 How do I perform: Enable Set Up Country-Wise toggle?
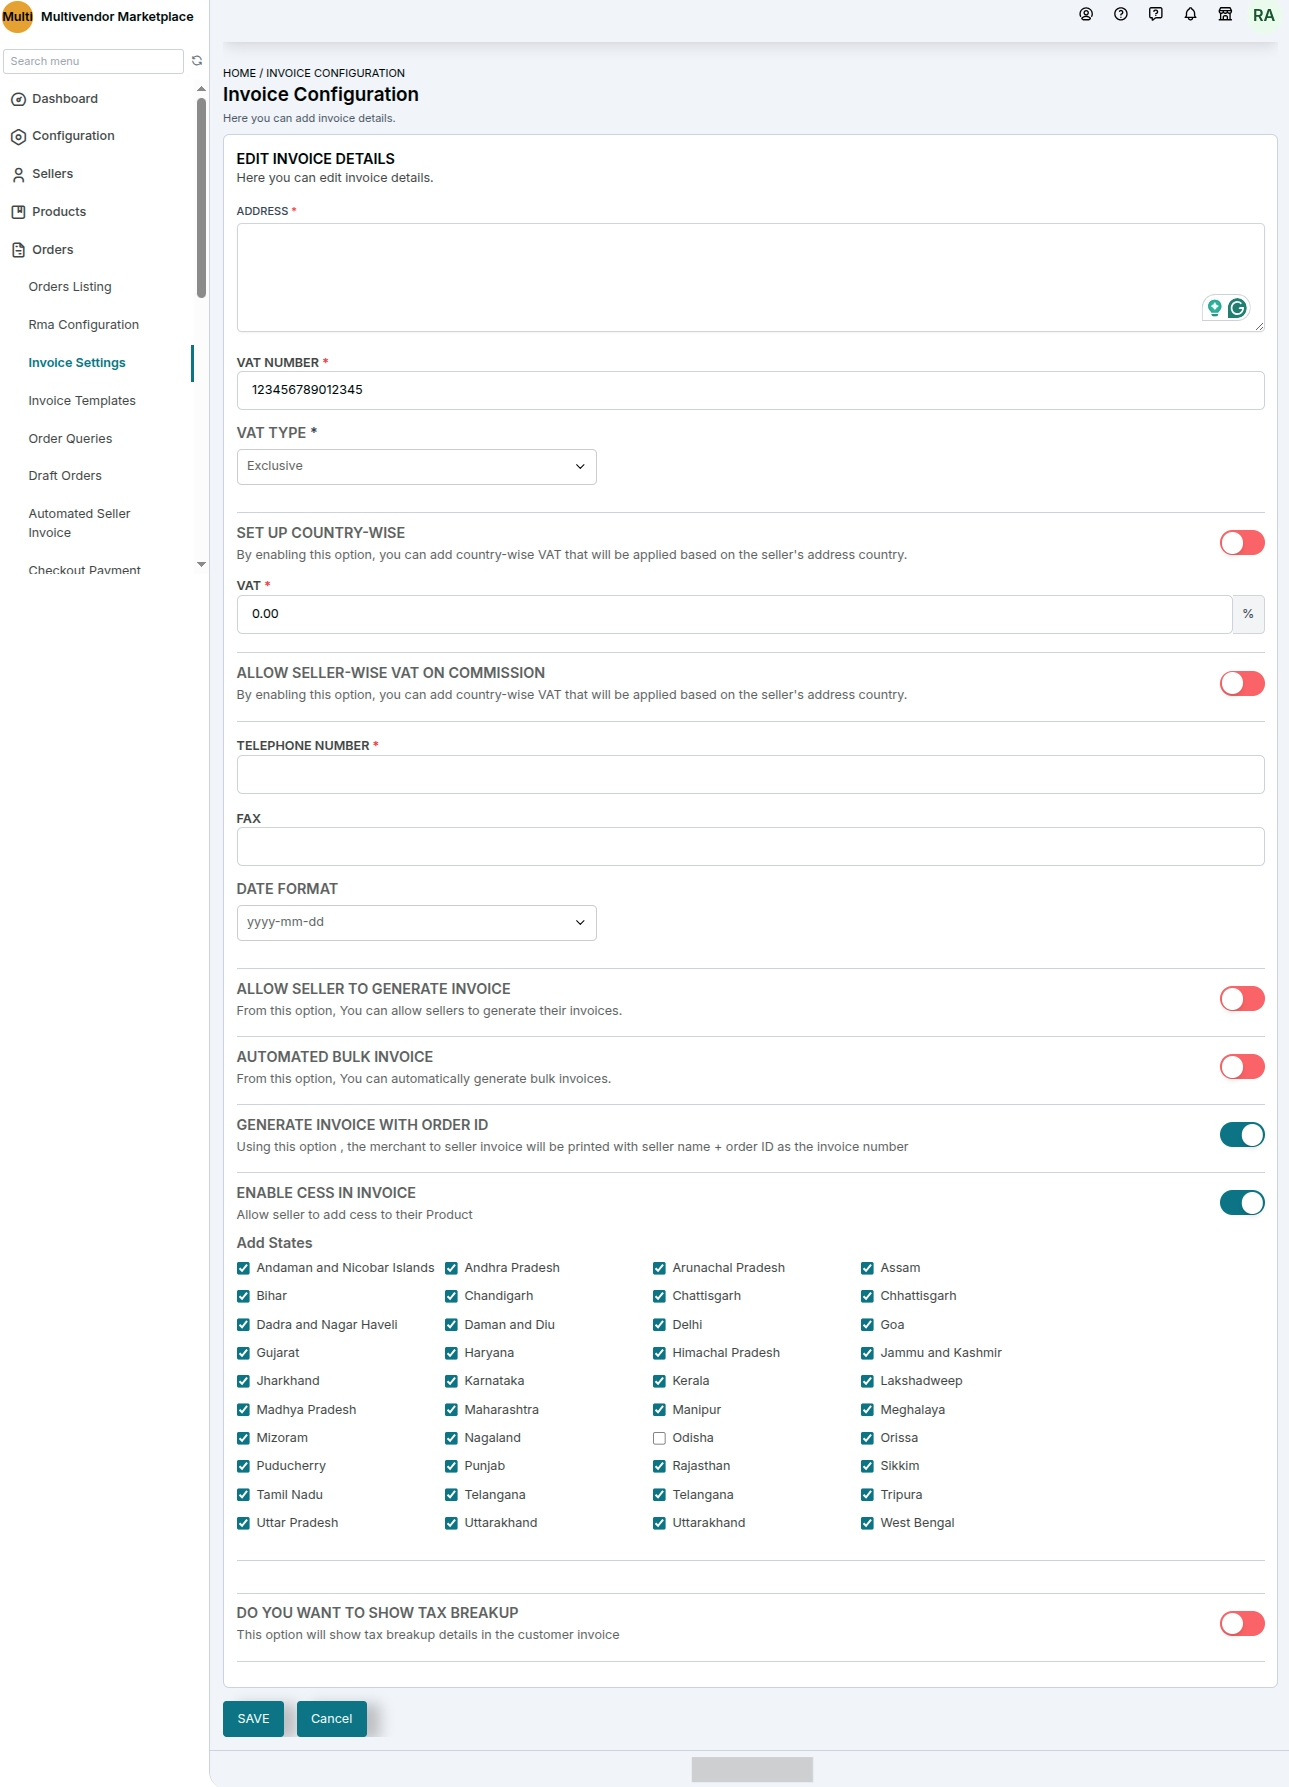pos(1242,543)
